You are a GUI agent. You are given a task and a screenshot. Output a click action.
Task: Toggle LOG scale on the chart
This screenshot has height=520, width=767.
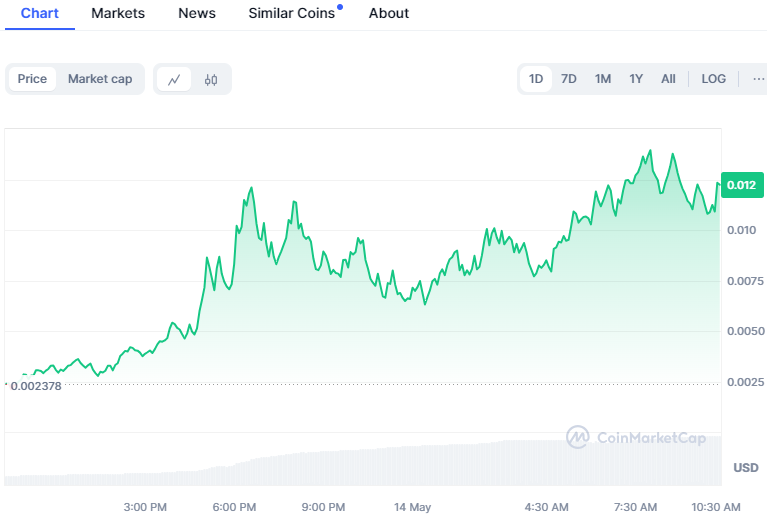pos(713,79)
